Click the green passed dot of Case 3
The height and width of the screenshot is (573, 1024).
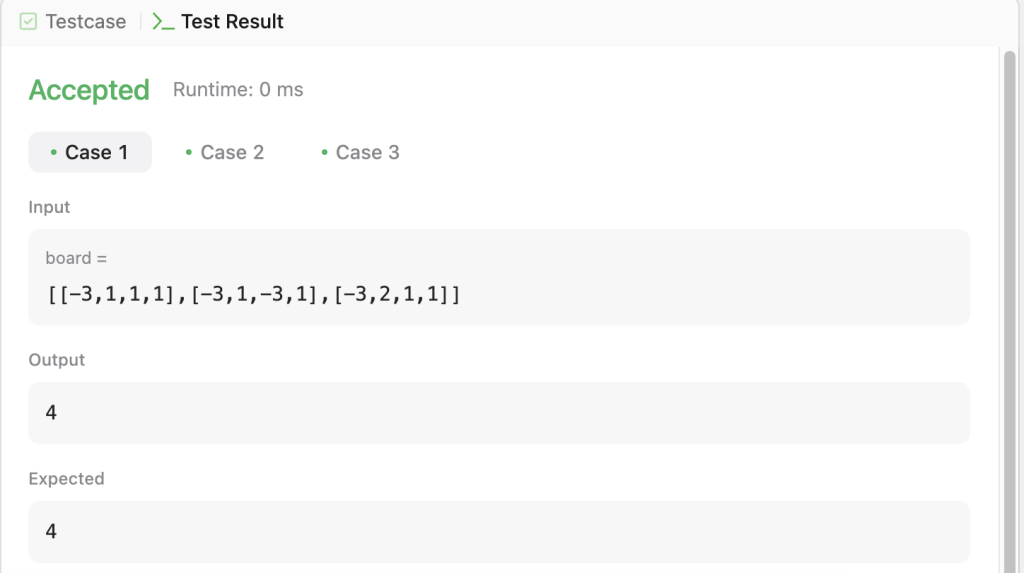pos(324,152)
